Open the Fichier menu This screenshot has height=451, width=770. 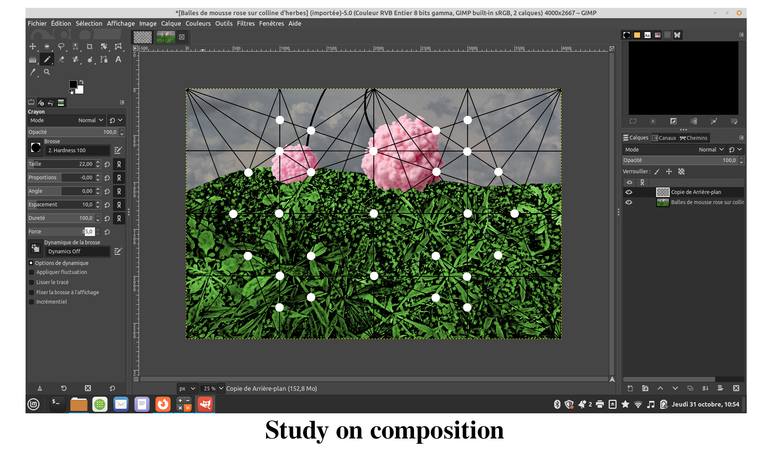tap(37, 23)
